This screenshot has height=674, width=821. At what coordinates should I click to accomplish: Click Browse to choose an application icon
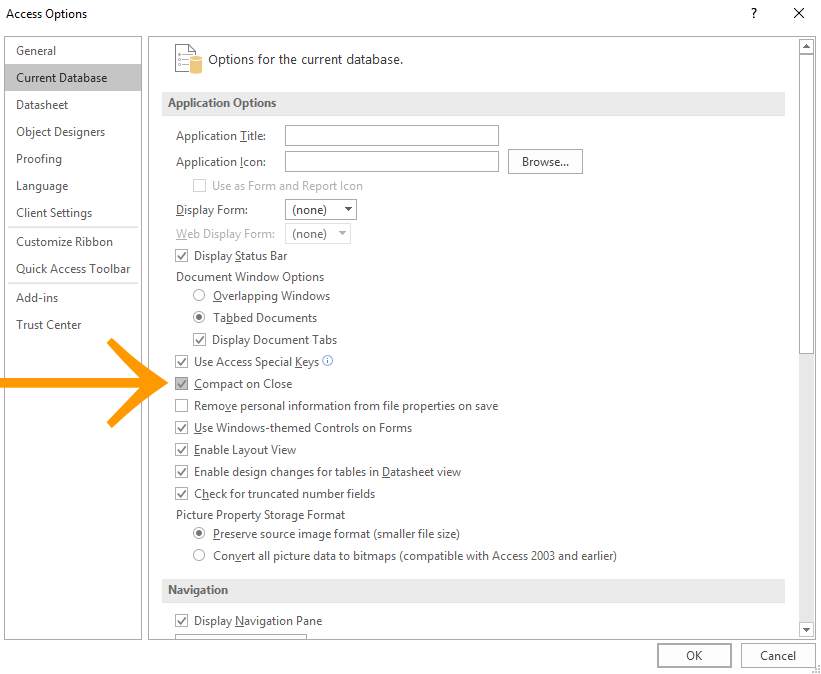pyautogui.click(x=545, y=161)
